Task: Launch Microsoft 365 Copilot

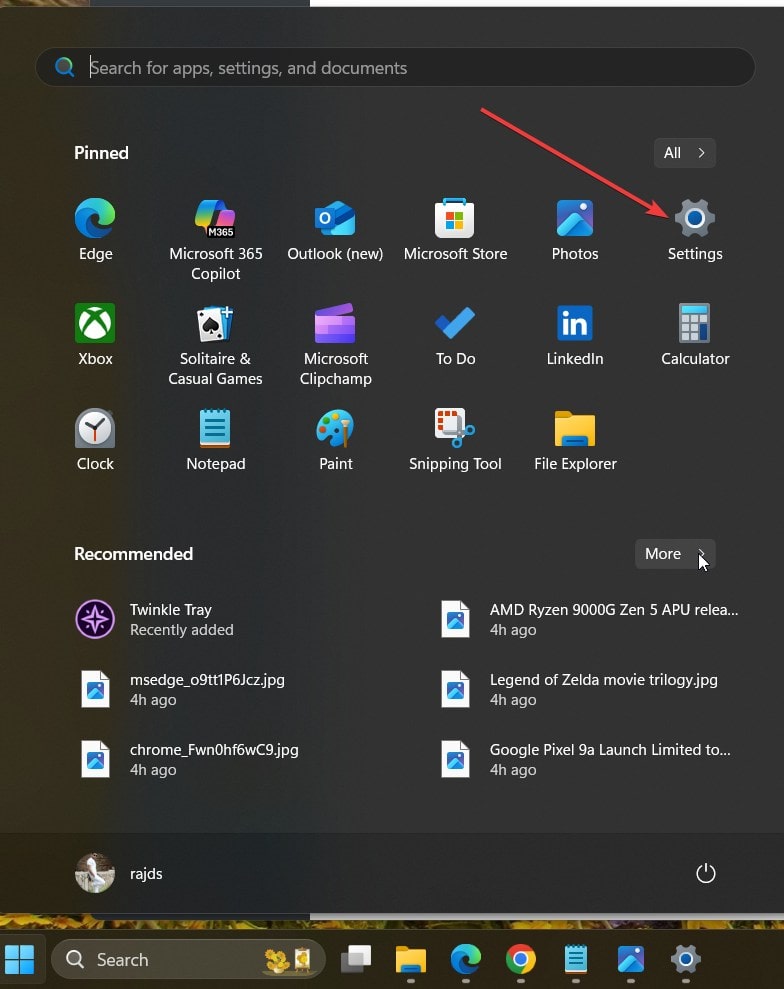Action: pyautogui.click(x=215, y=240)
